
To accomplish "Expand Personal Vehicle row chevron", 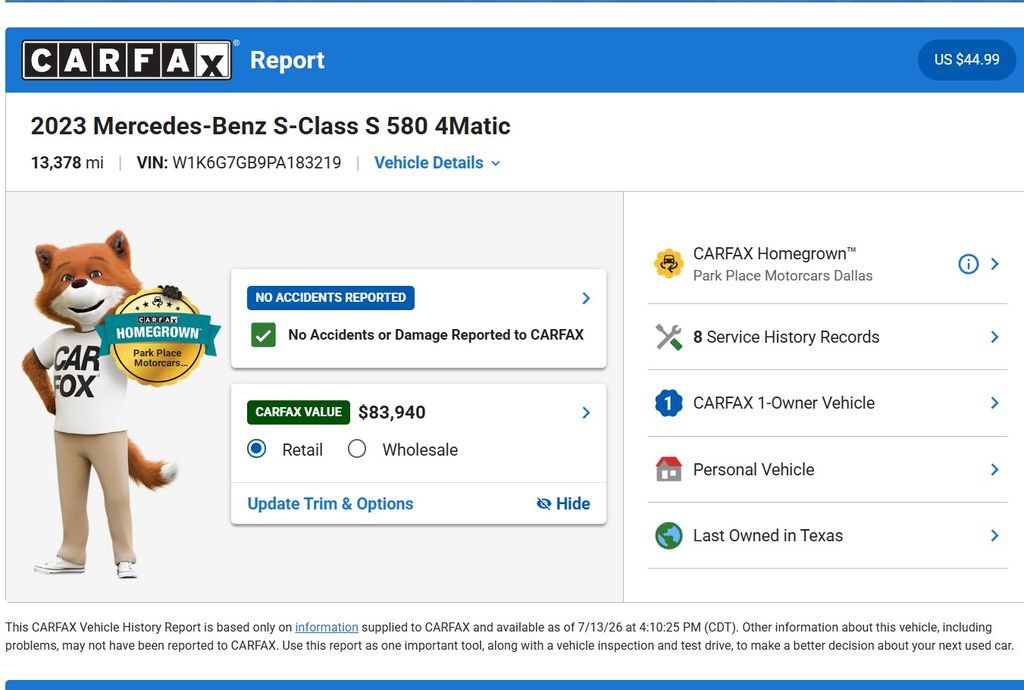I will coord(995,469).
